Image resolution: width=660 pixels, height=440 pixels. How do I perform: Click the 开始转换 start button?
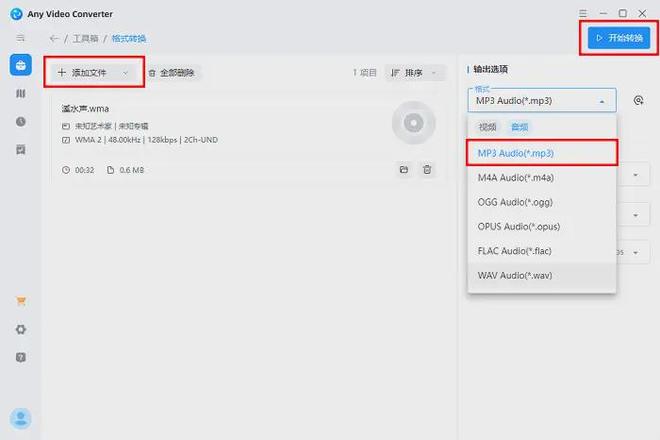coord(619,38)
